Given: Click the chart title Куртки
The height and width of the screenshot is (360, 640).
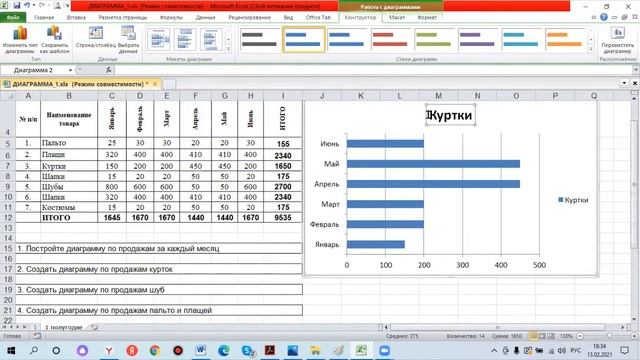Looking at the screenshot, I should (x=450, y=116).
